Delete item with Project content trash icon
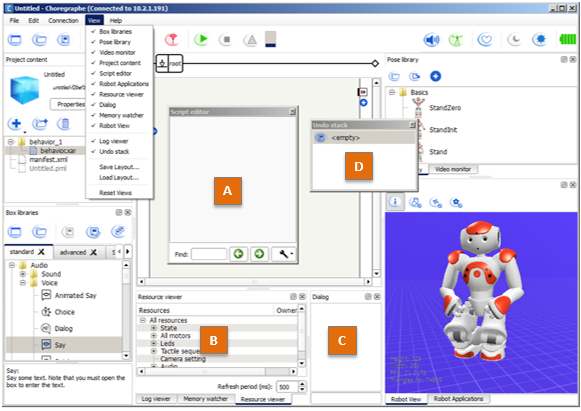The image size is (581, 411). [x=65, y=123]
